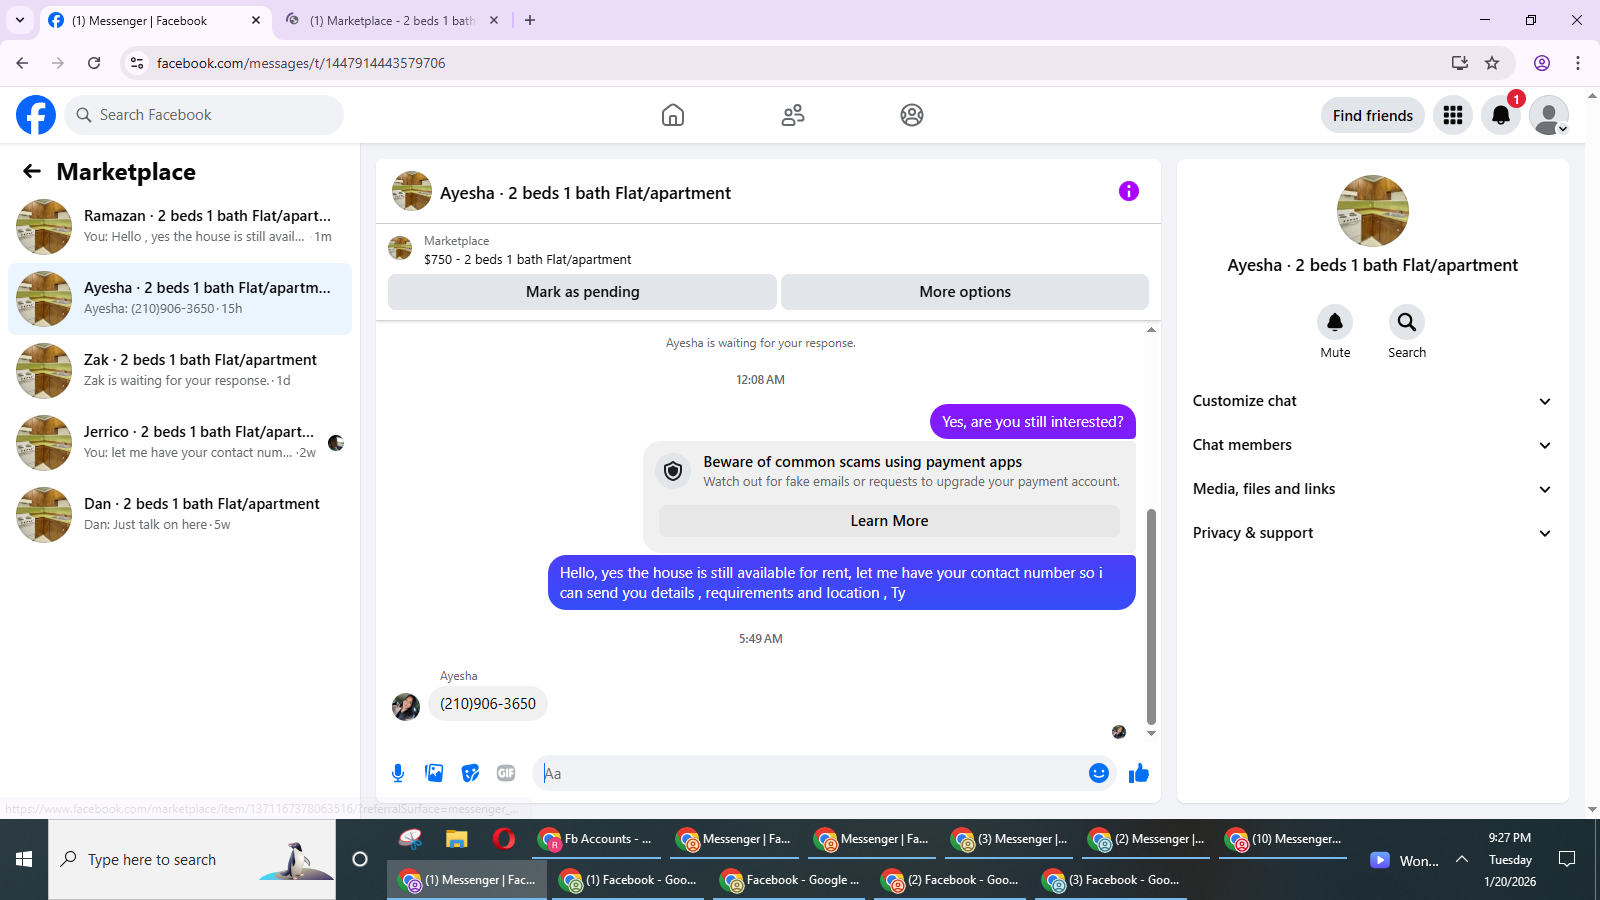Click the chat scrollbar thumb
1600x900 pixels.
1151,616
